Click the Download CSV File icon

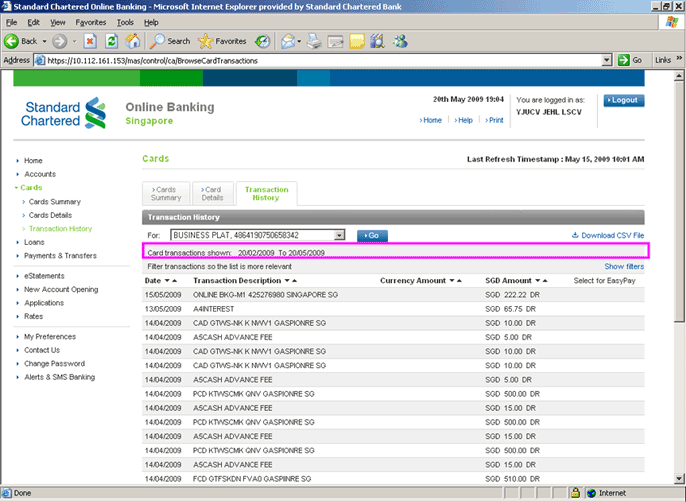tap(575, 235)
